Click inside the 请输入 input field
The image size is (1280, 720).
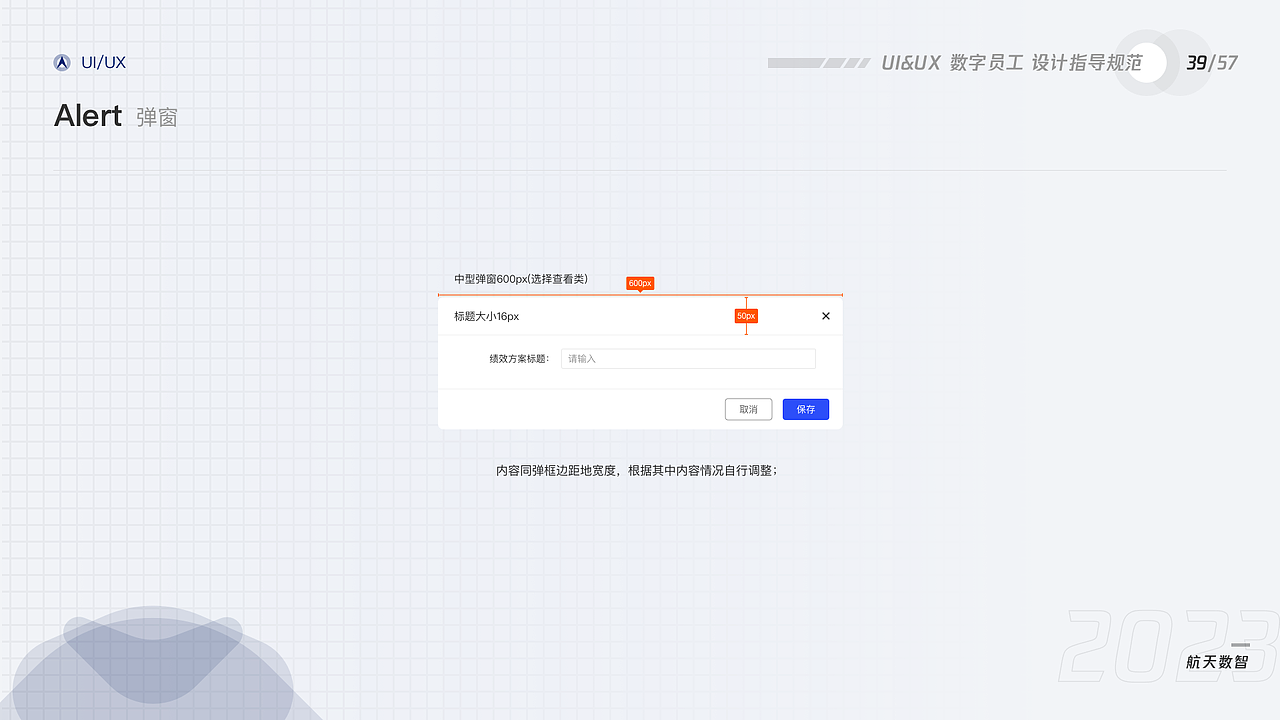pos(688,358)
